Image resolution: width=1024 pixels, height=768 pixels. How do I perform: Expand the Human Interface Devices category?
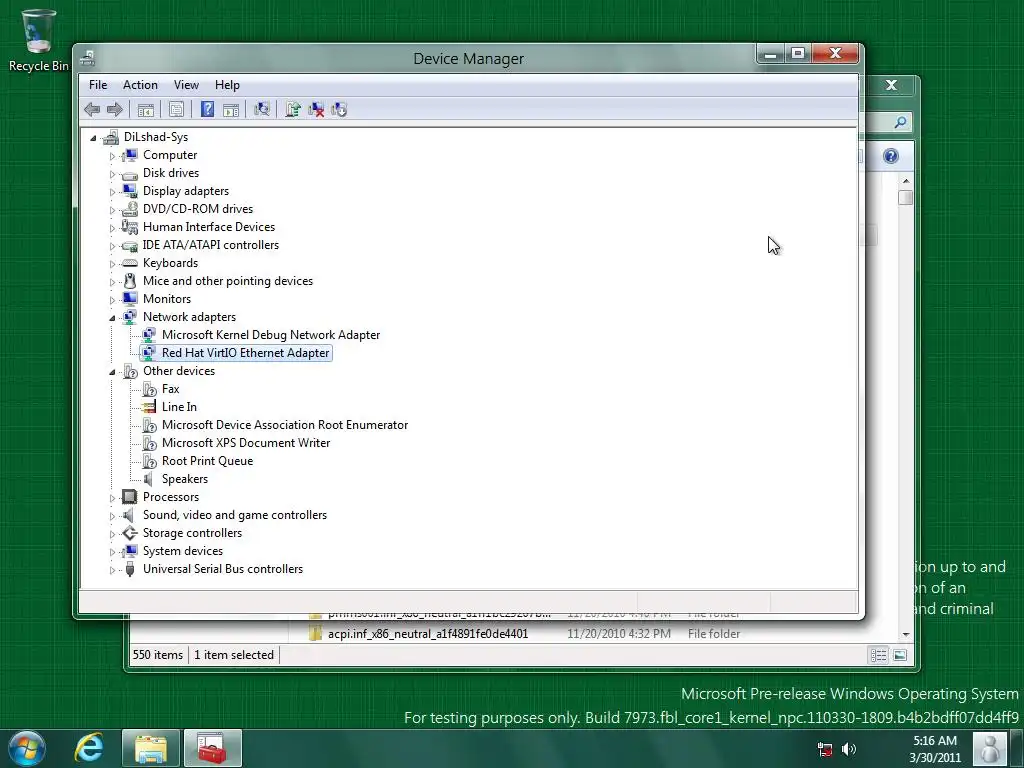click(x=112, y=228)
